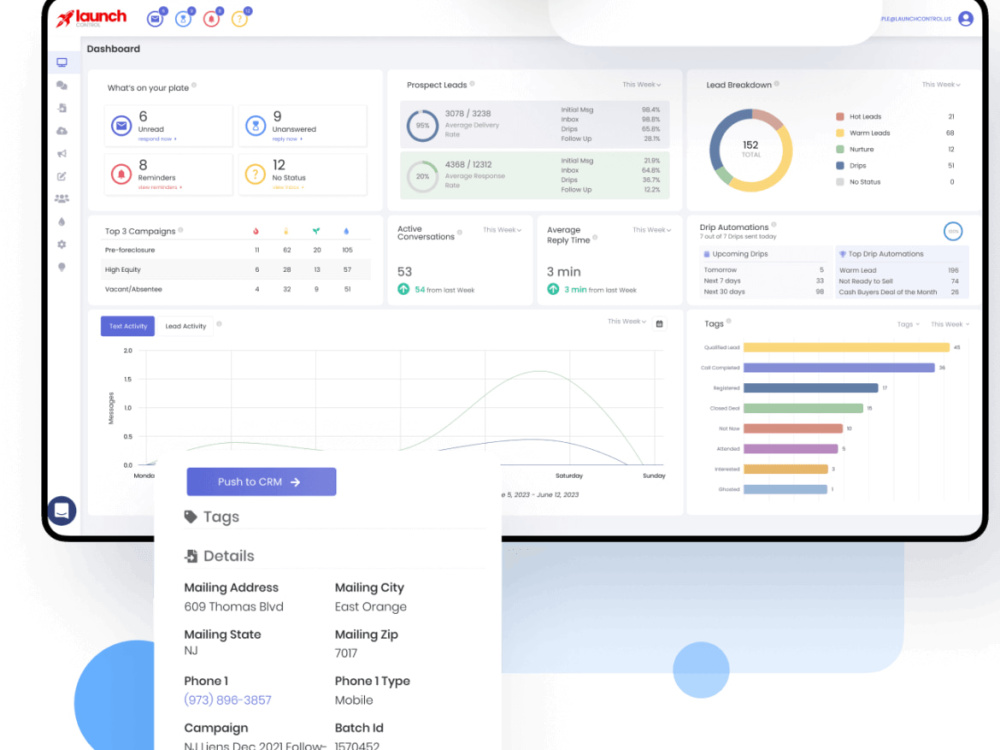Click the Qualified Lead yellow bar
1000x750 pixels.
[x=846, y=348]
